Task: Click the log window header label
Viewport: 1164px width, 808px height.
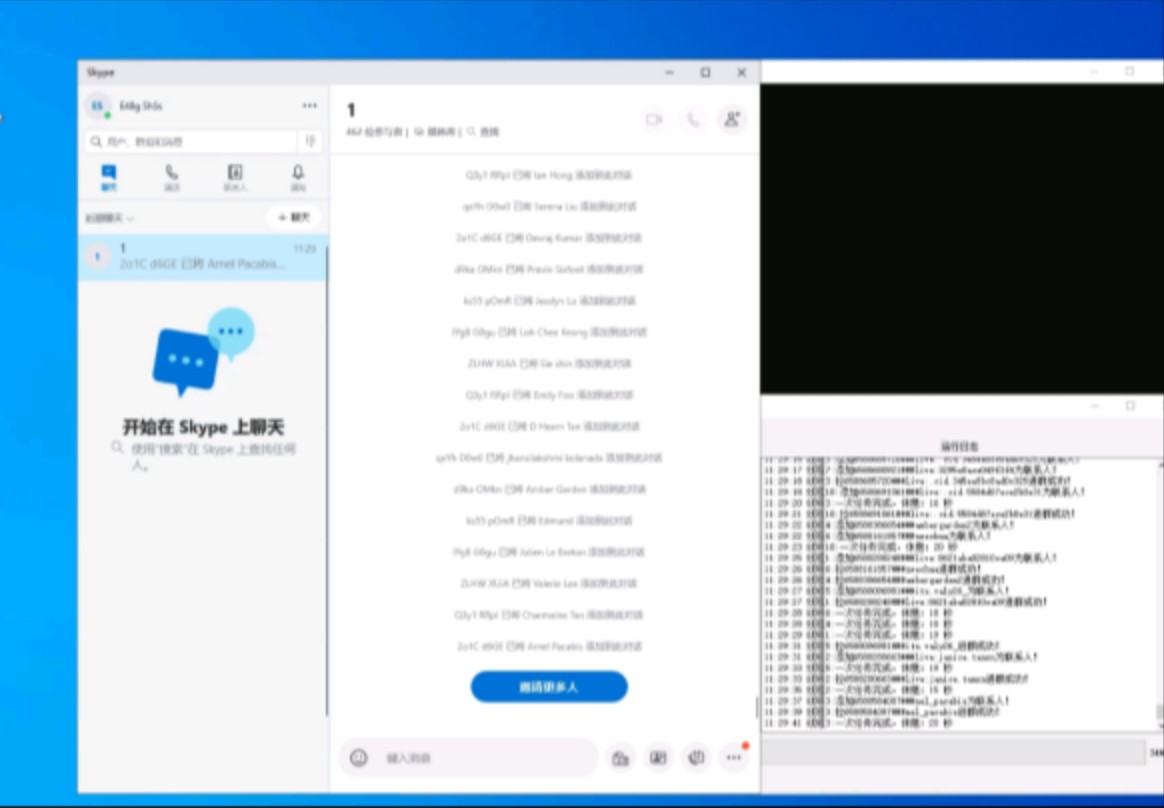Action: point(959,446)
